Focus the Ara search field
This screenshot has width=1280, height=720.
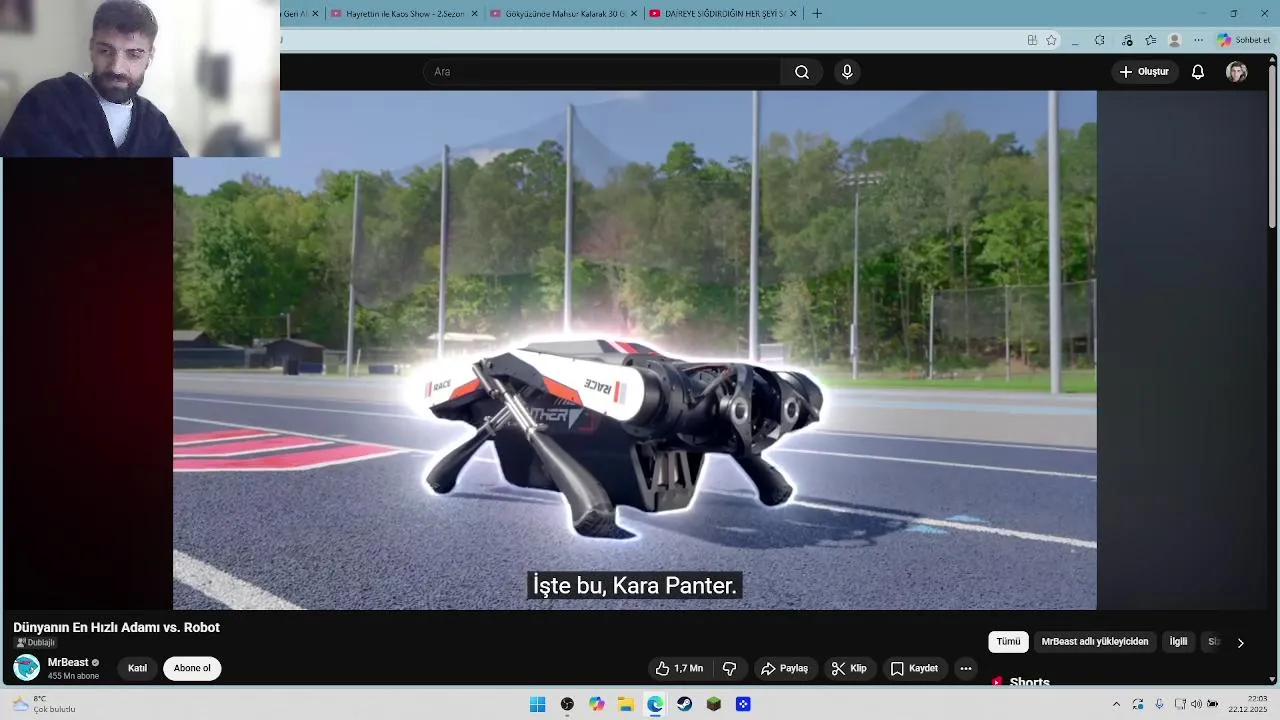(x=601, y=72)
